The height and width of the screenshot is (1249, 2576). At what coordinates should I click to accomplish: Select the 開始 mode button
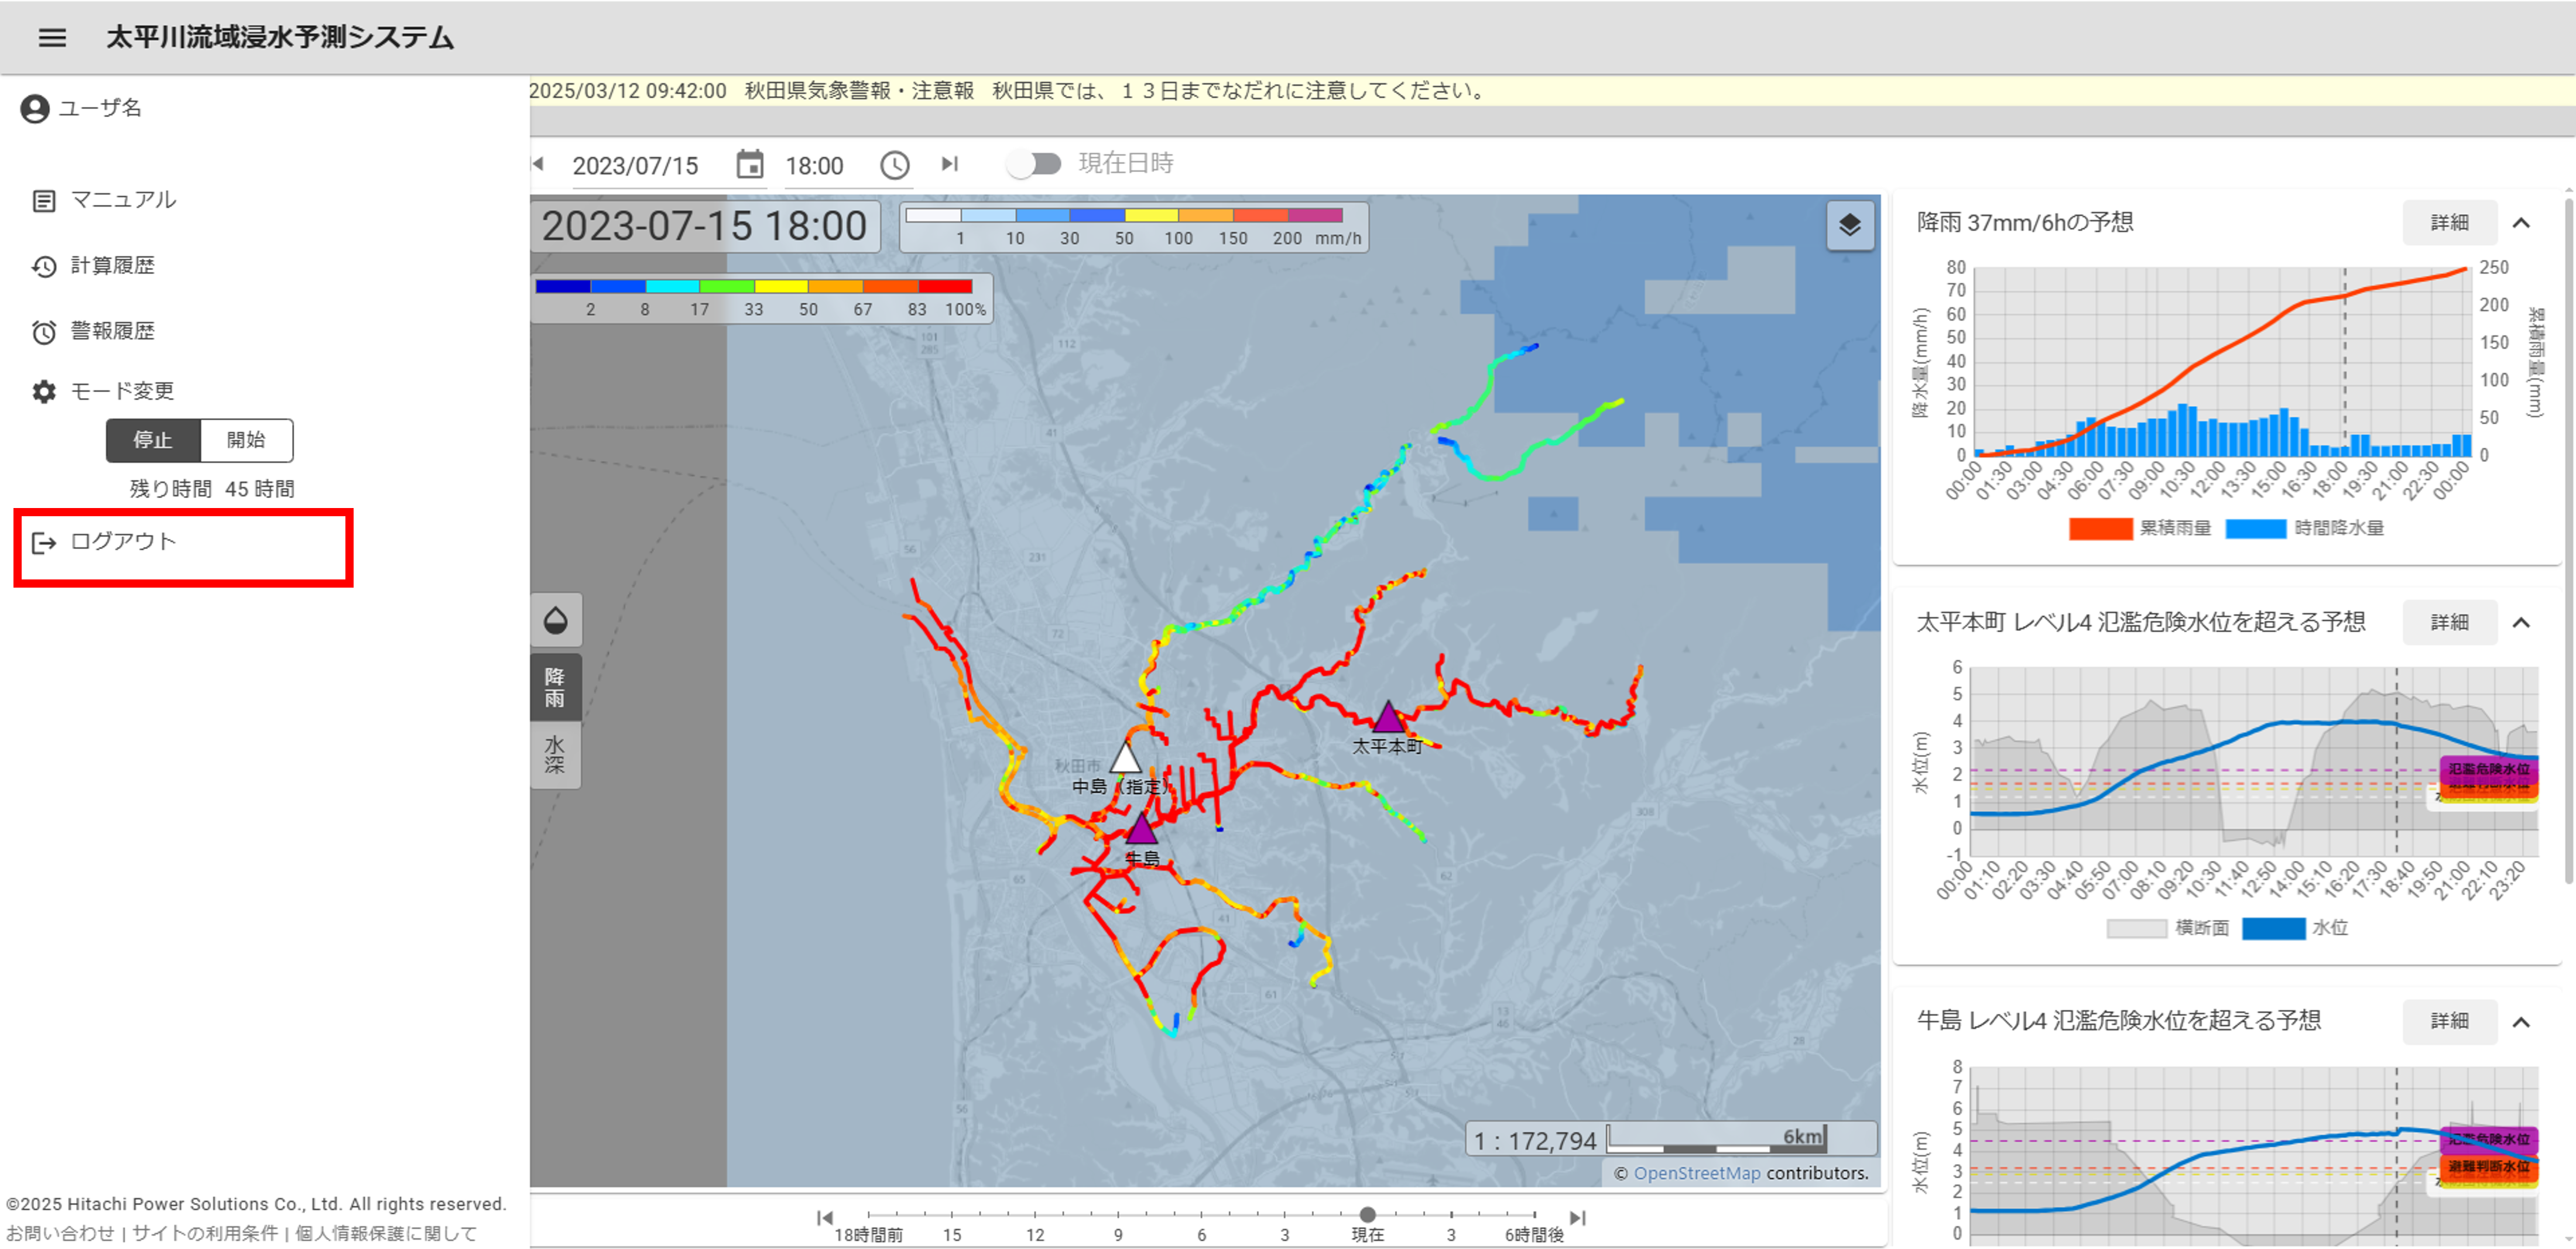[x=246, y=440]
